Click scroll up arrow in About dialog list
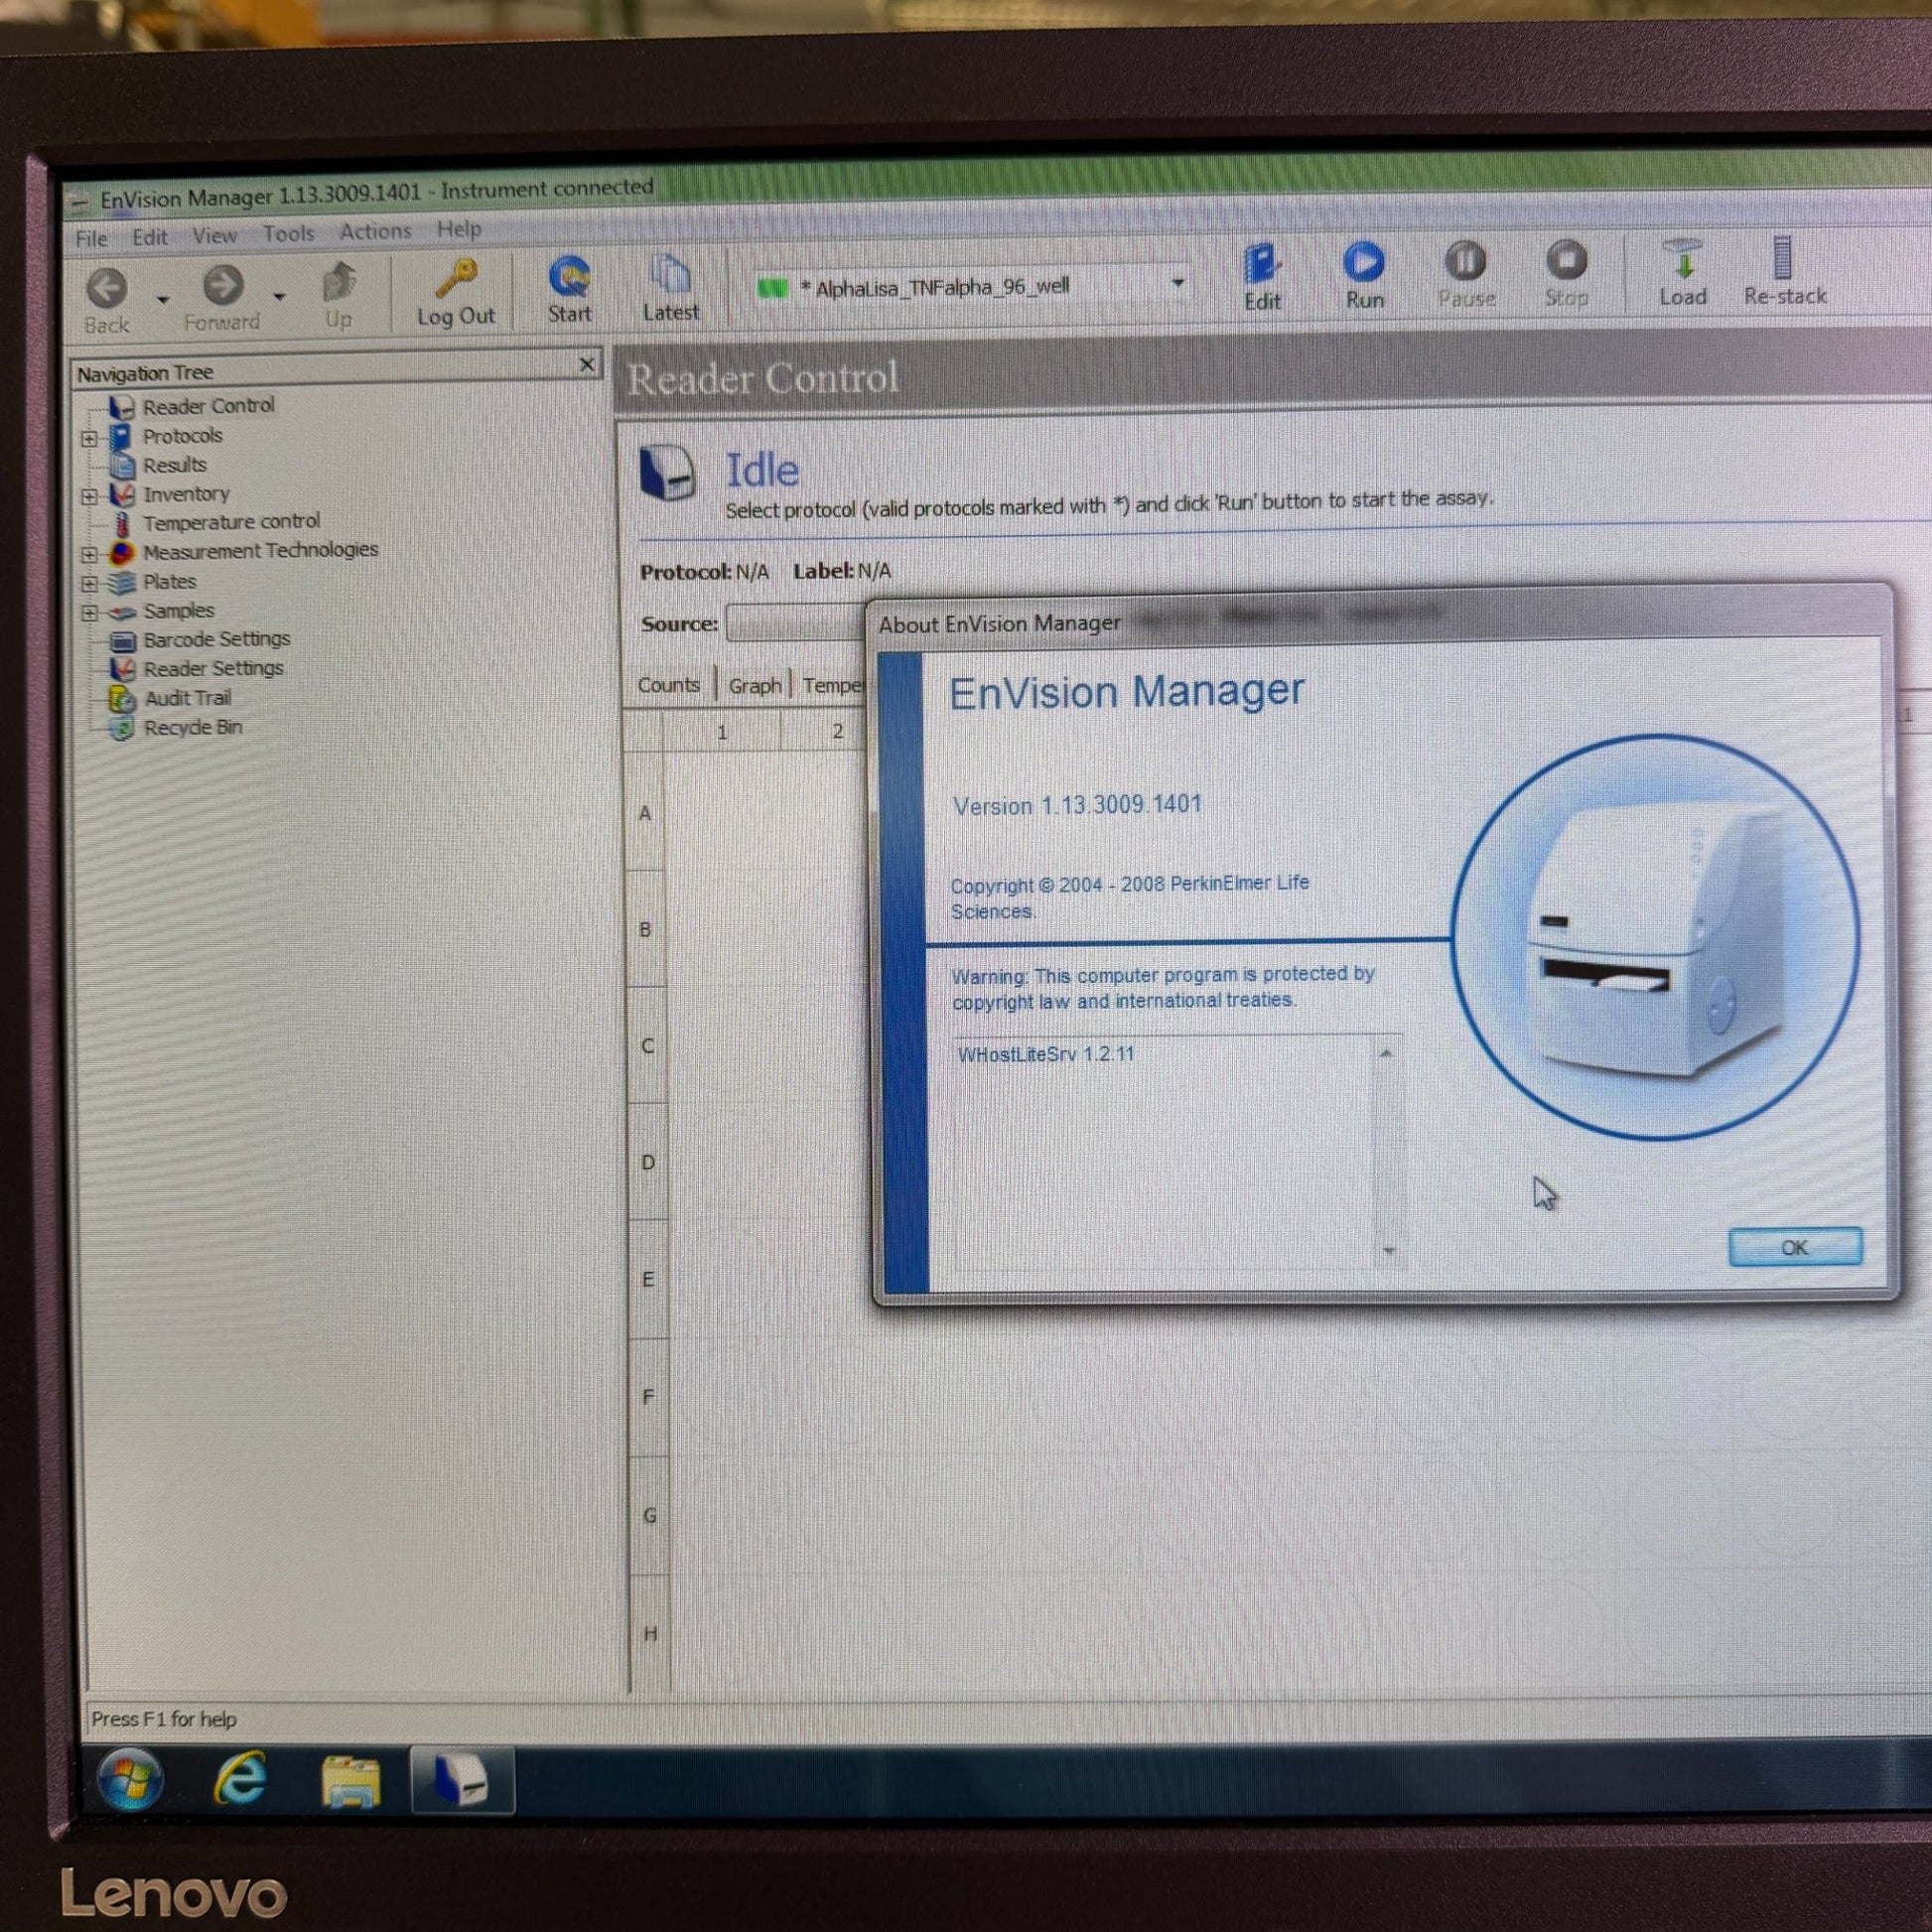 [x=1386, y=1054]
